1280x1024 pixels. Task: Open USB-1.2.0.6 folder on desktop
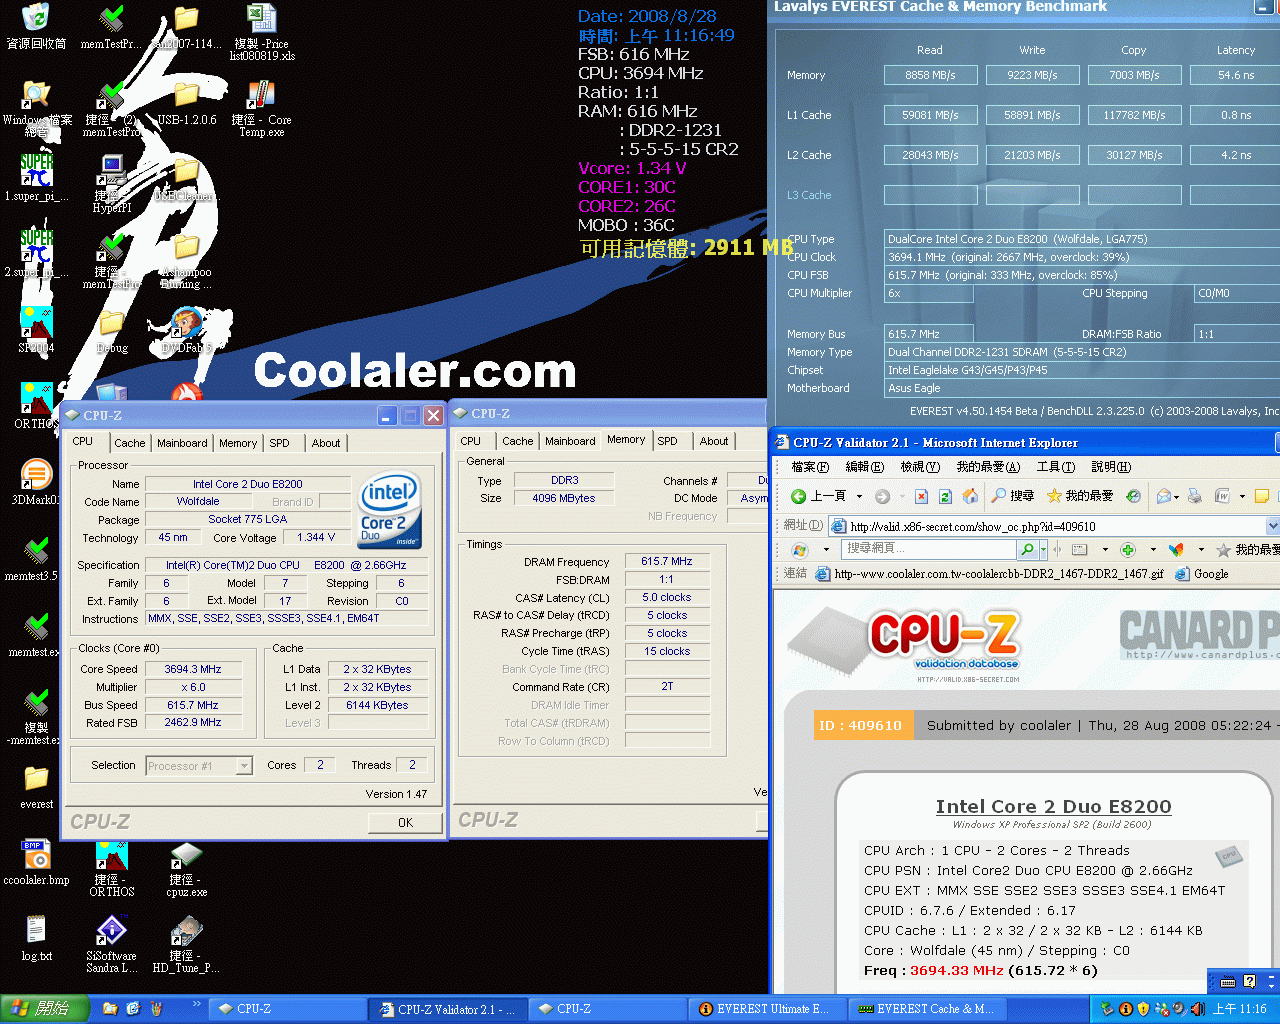(186, 103)
